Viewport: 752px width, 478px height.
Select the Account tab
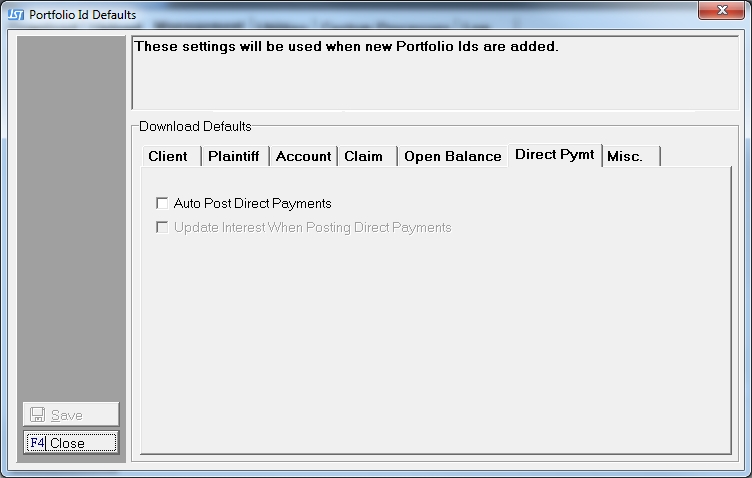[303, 156]
